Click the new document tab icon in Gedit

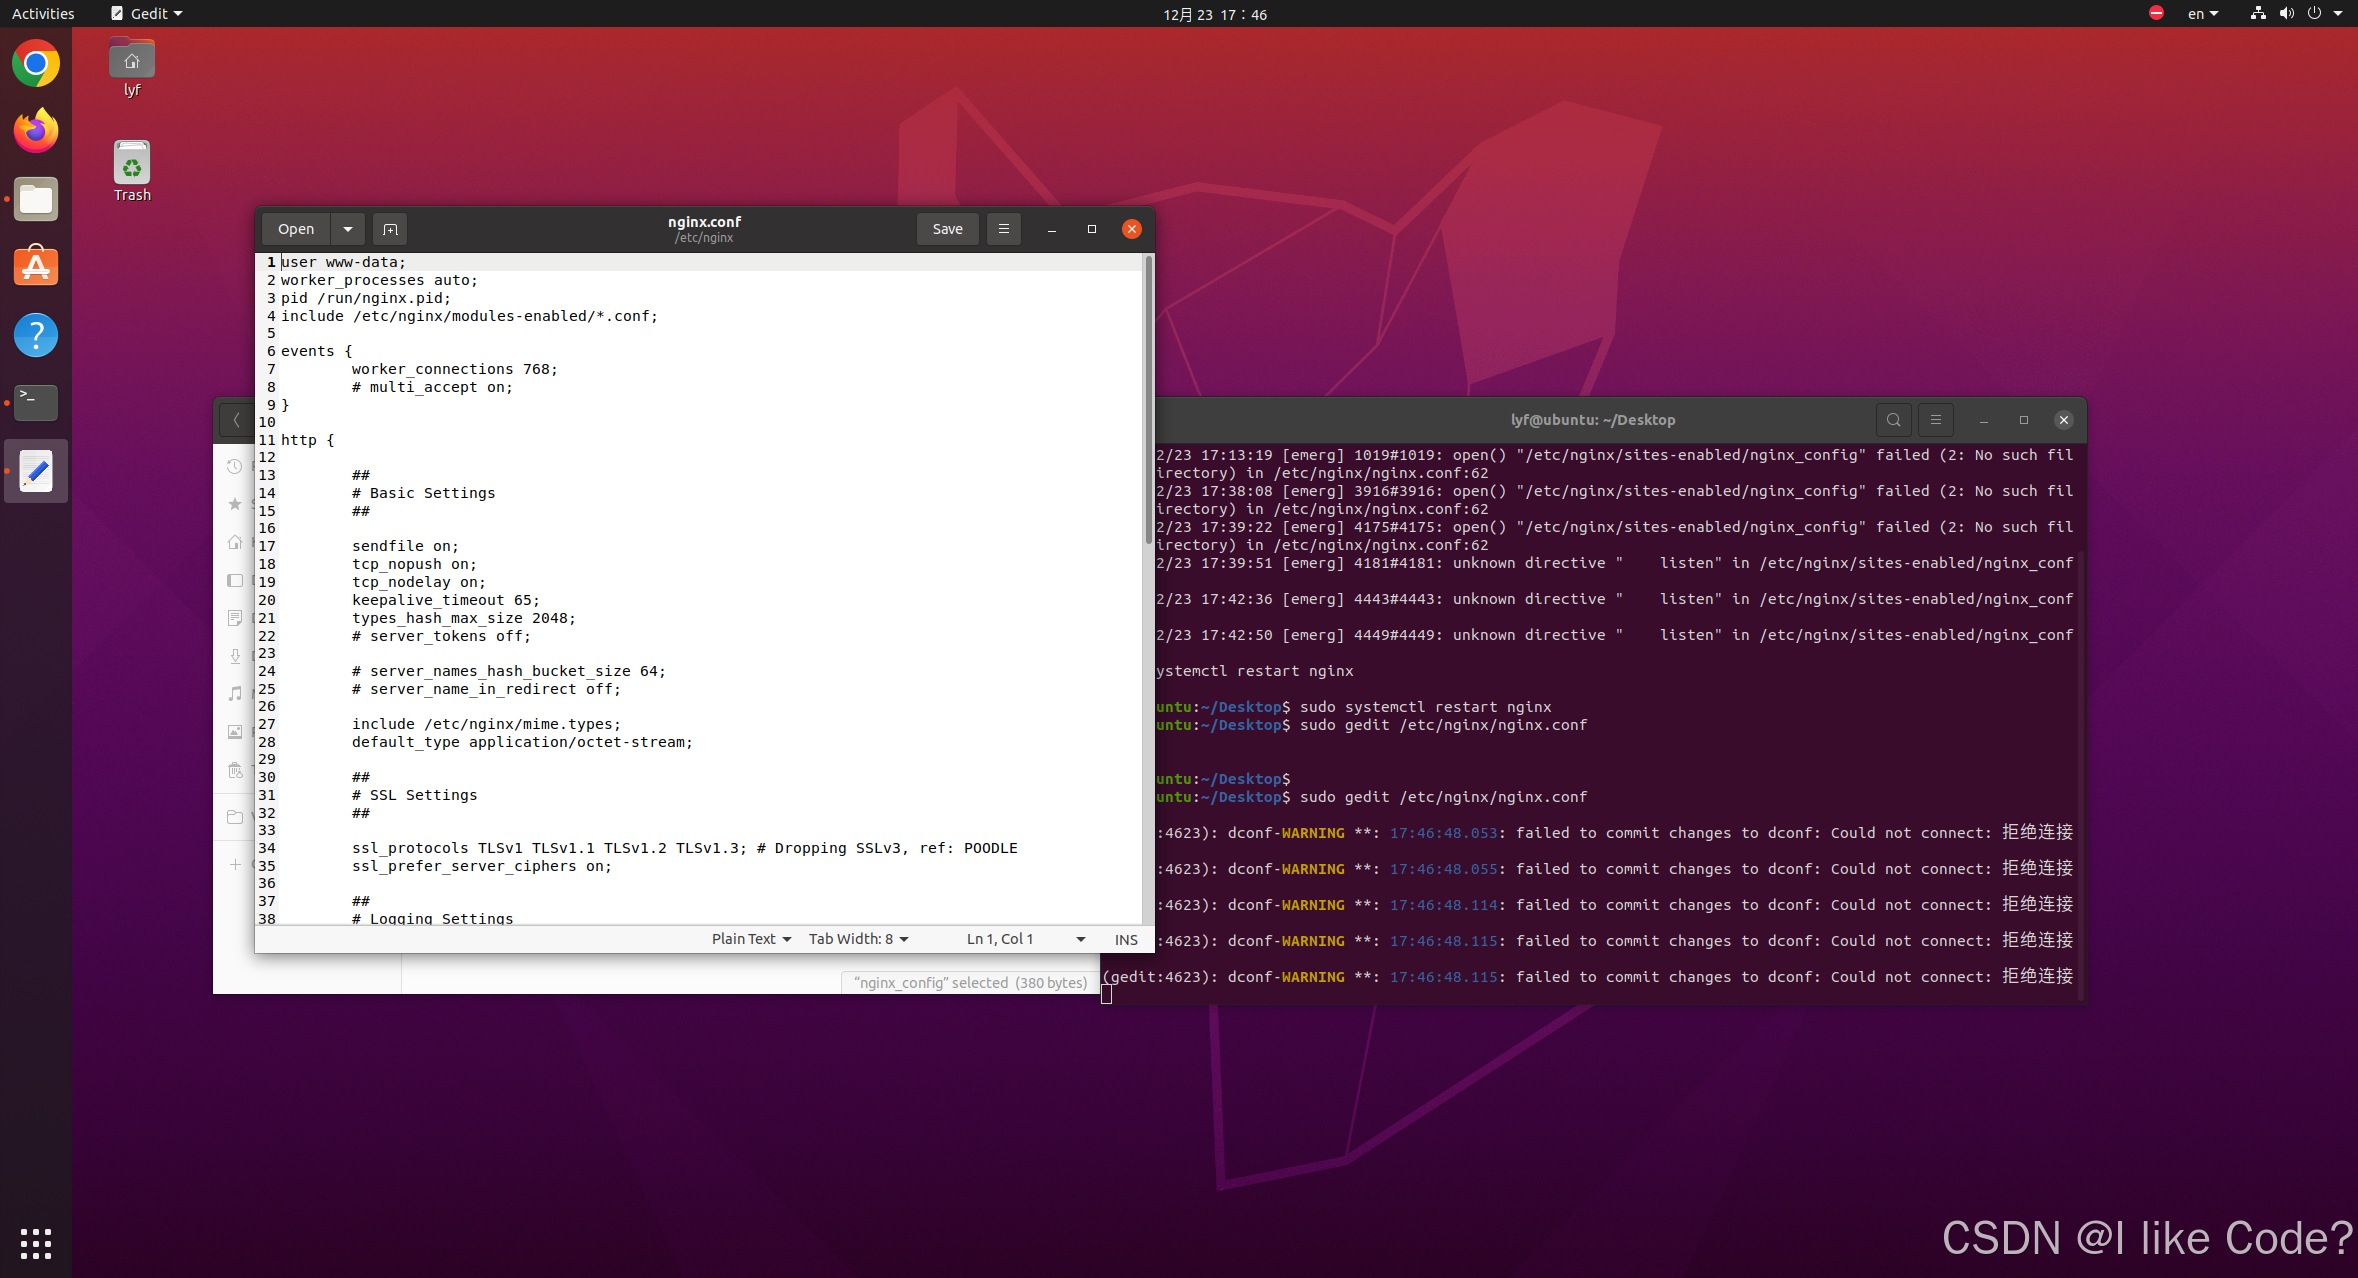[390, 229]
